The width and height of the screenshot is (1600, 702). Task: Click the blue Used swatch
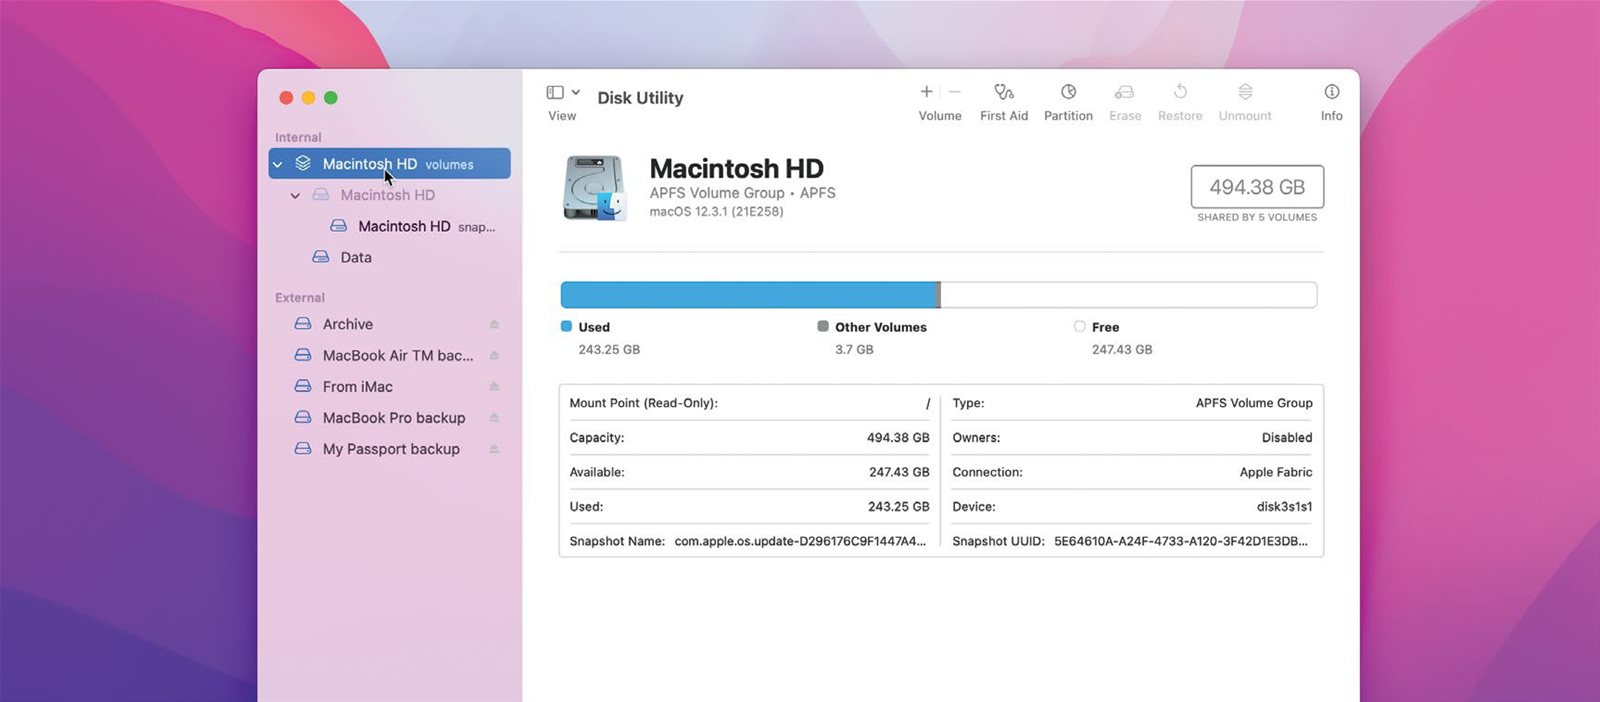[x=566, y=326]
